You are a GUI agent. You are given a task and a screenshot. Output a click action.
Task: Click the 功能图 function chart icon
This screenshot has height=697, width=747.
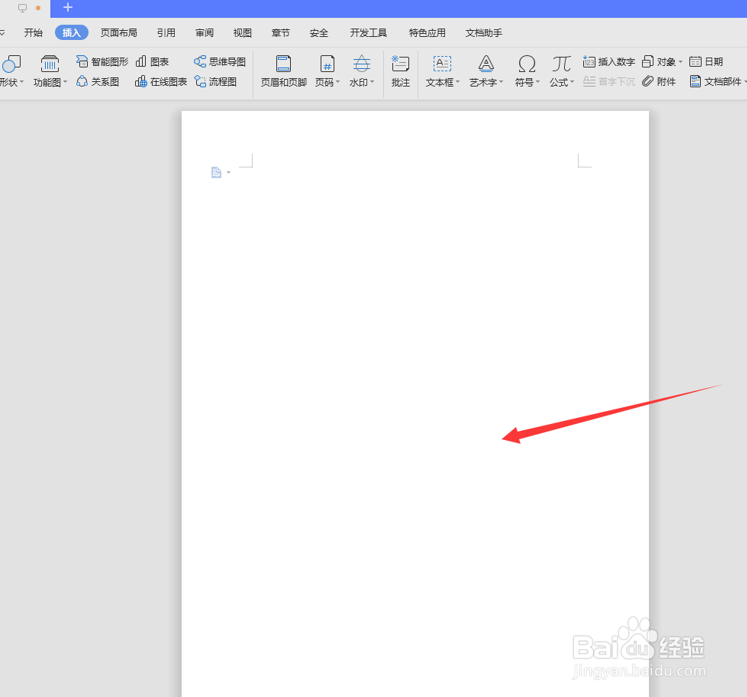(50, 64)
